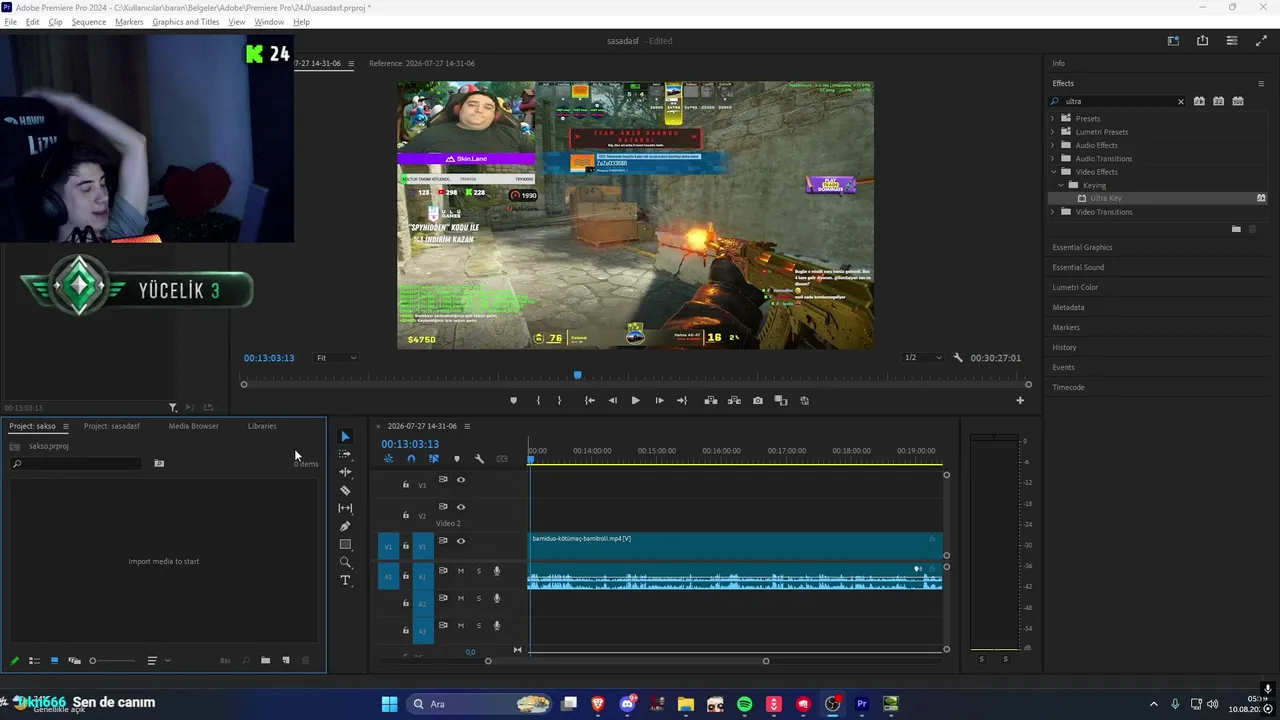The width and height of the screenshot is (1280, 720).
Task: Select the Type tool
Action: (x=345, y=580)
